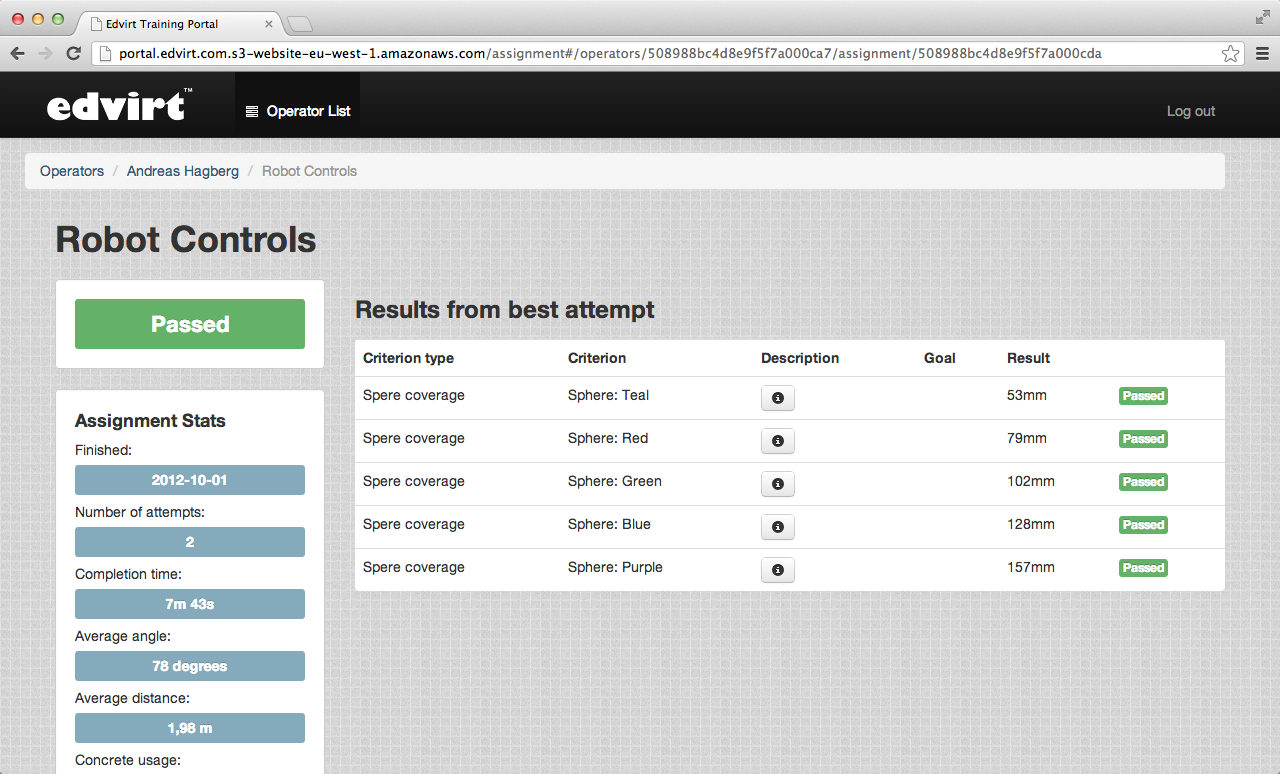Image resolution: width=1280 pixels, height=774 pixels.
Task: Open info description for Sphere: Green
Action: click(778, 484)
